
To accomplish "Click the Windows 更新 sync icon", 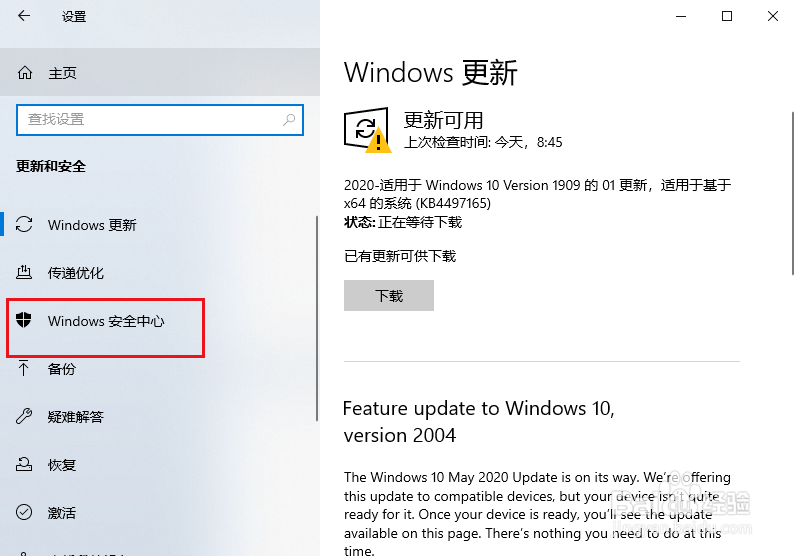I will 24,224.
